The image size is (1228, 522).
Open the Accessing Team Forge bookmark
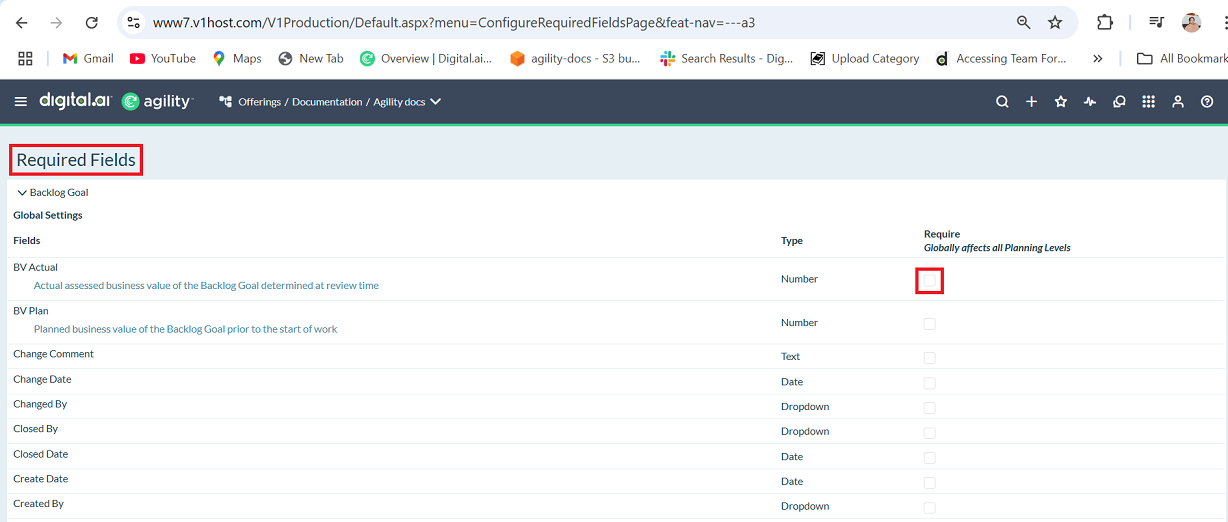1001,58
